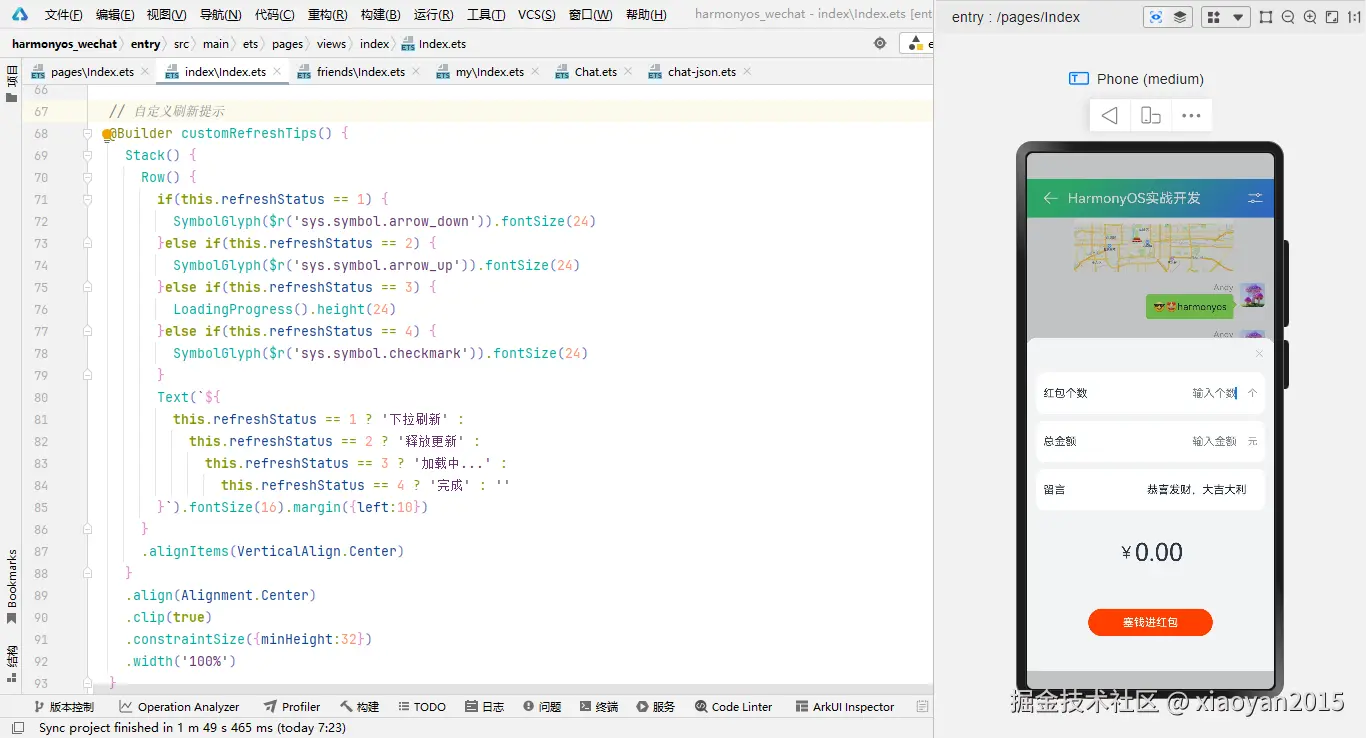
Task: Click the previewer zoom out icon
Action: pyautogui.click(x=1288, y=17)
